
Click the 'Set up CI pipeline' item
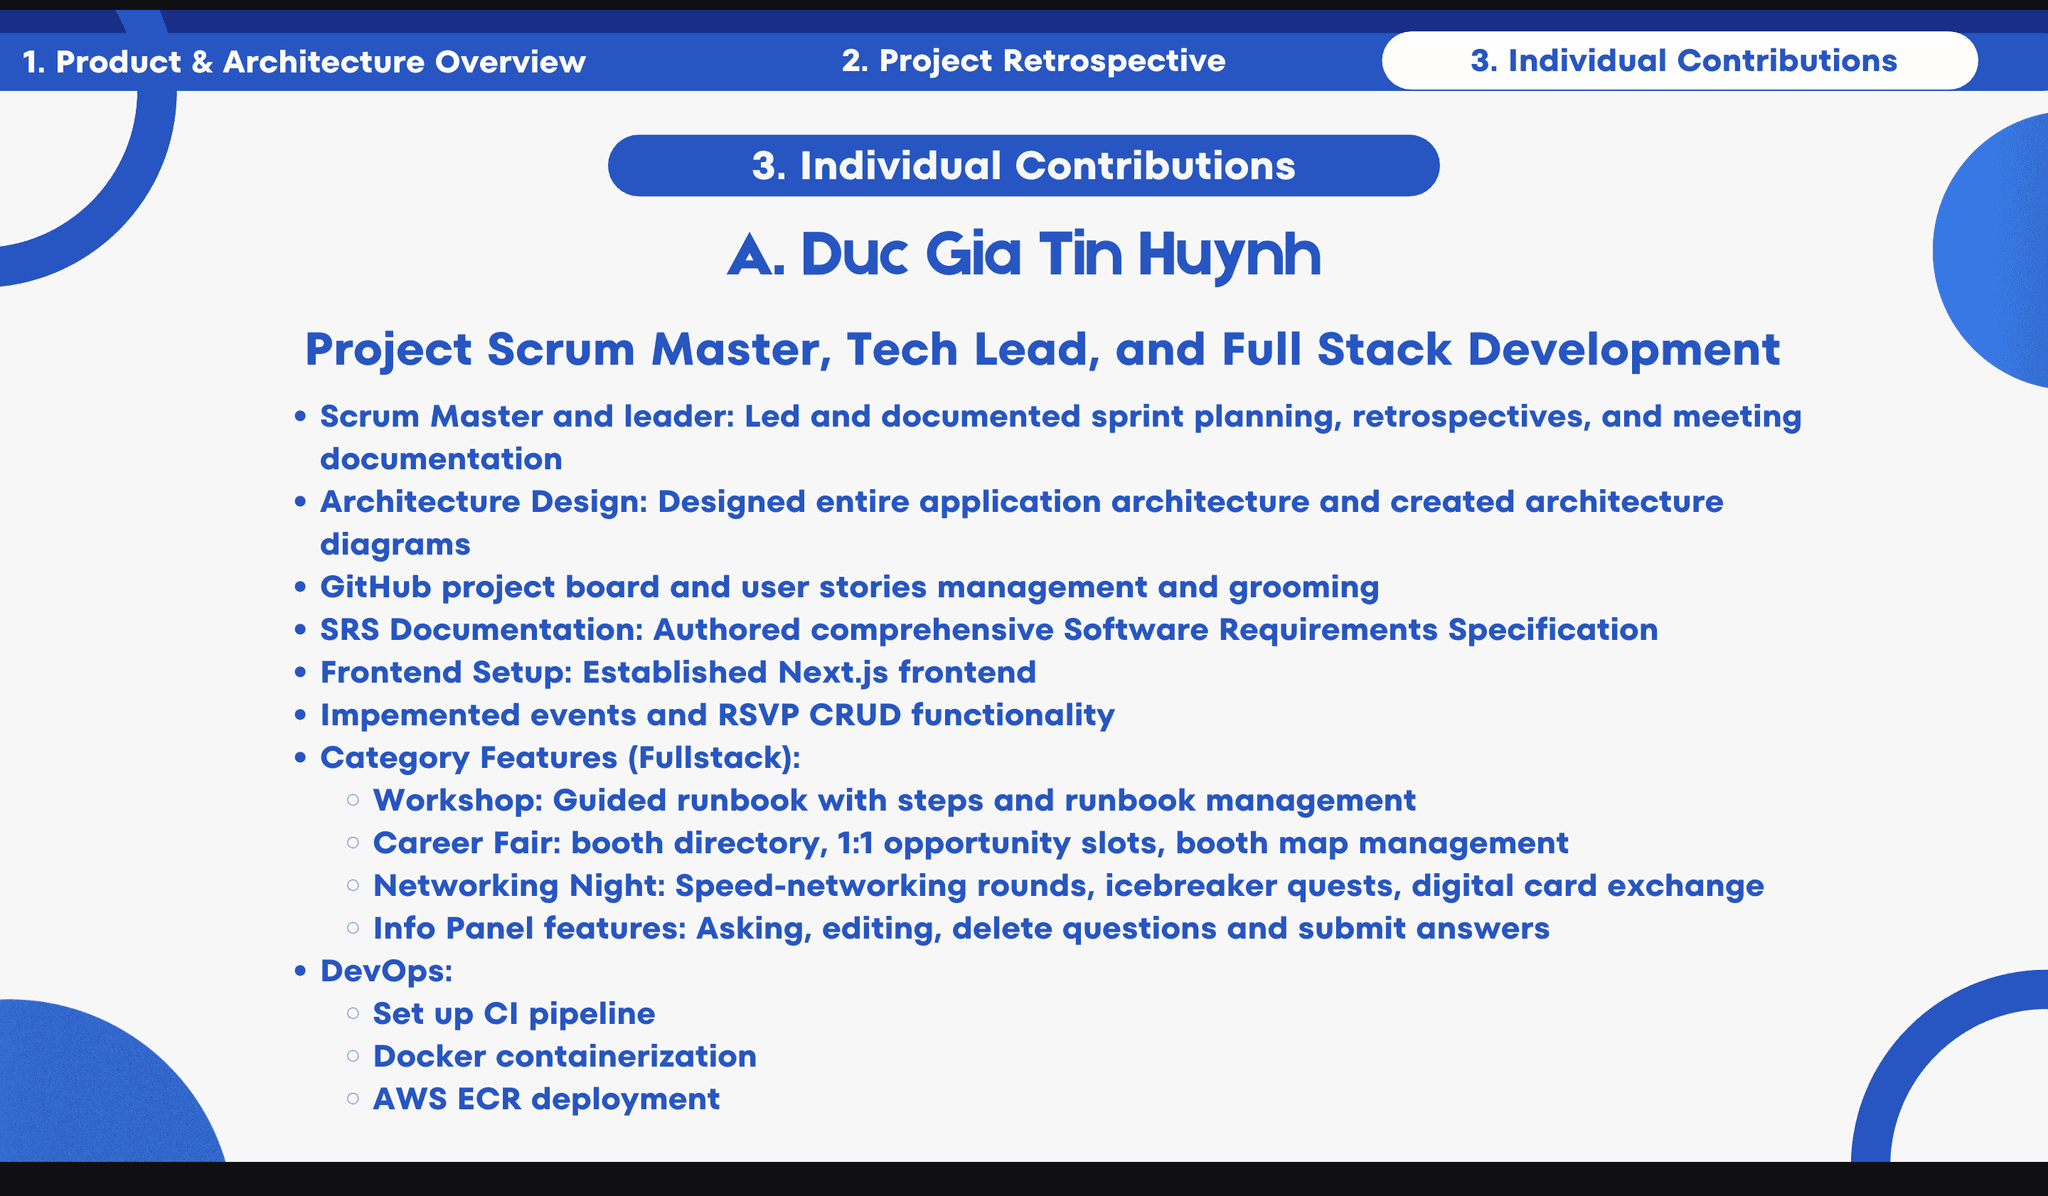pyautogui.click(x=513, y=1013)
